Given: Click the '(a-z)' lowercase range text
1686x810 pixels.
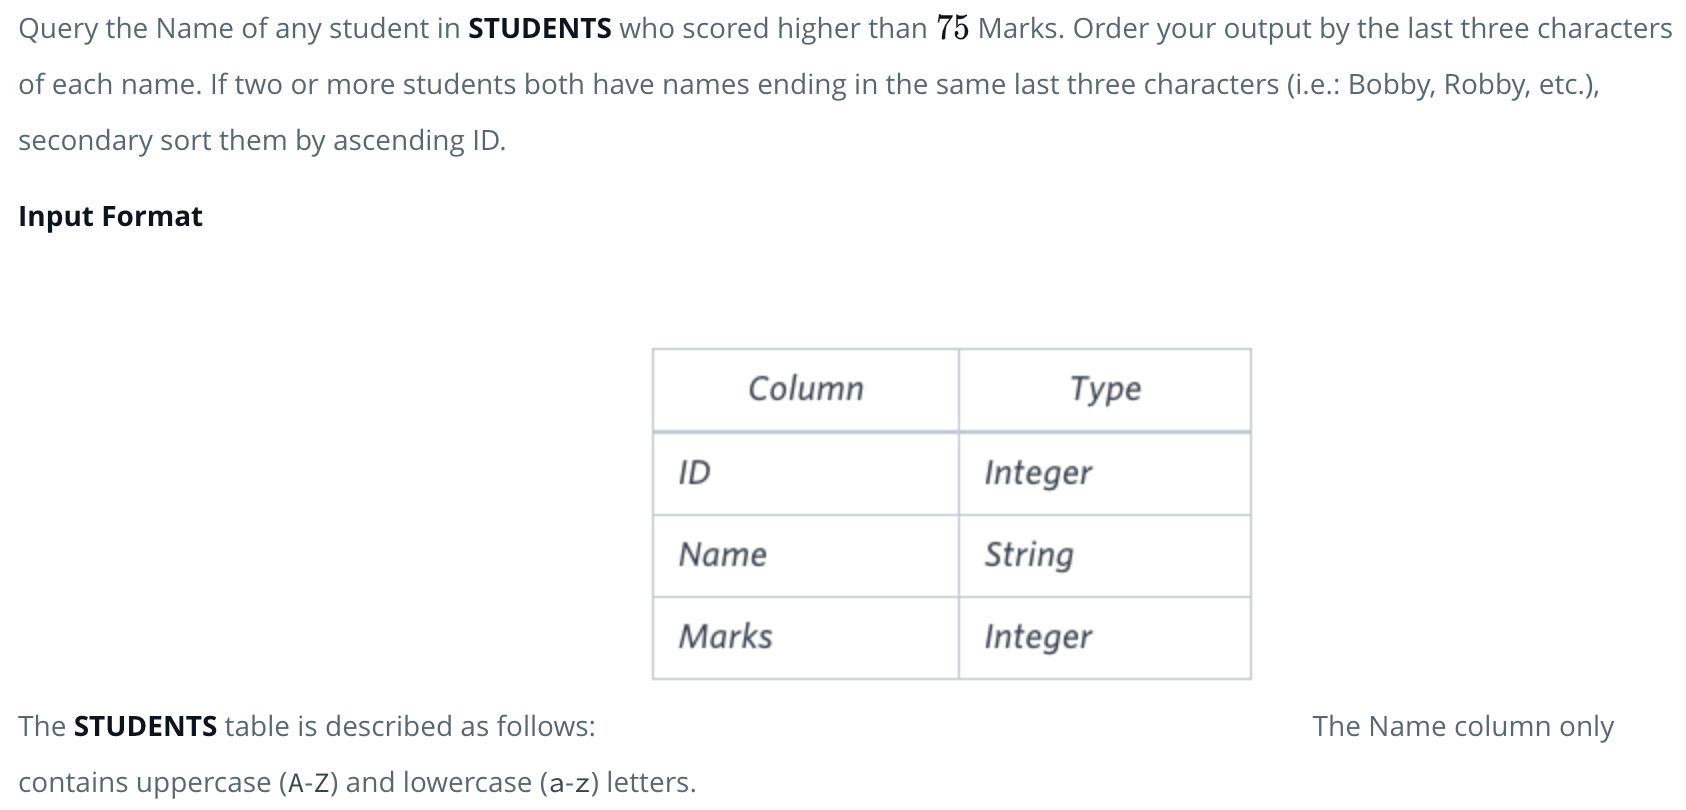Looking at the screenshot, I should coord(569,782).
